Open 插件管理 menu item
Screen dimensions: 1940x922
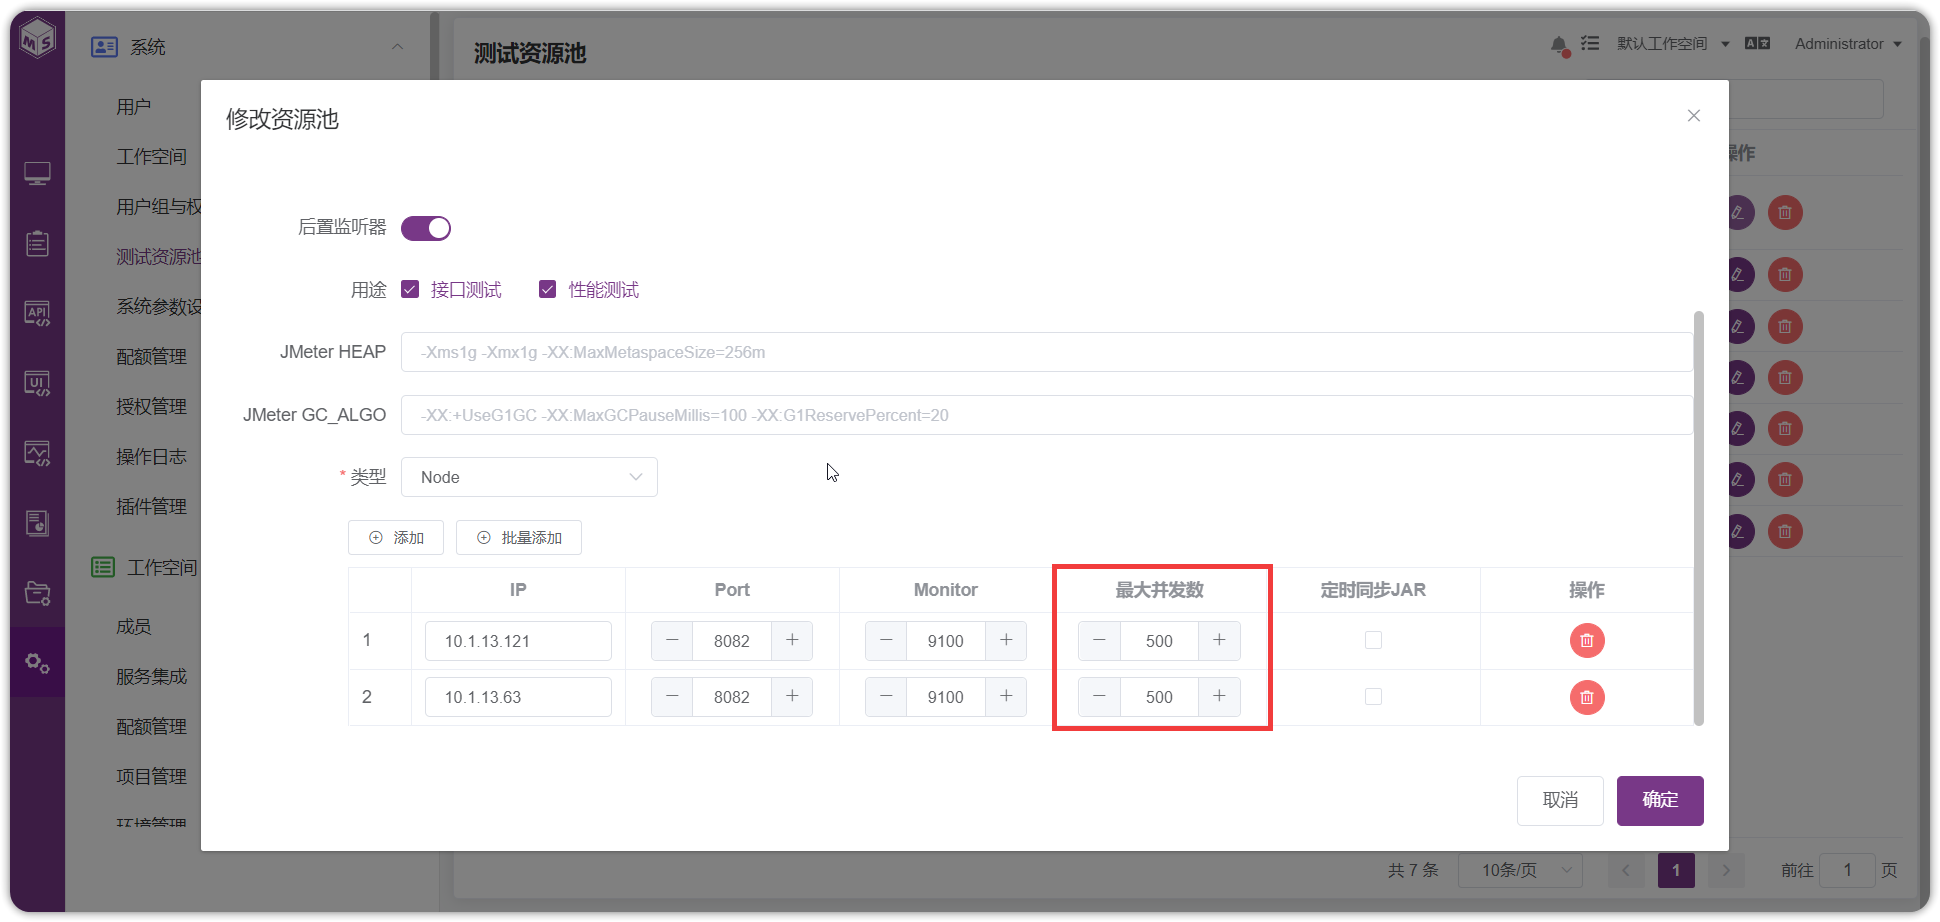(151, 507)
